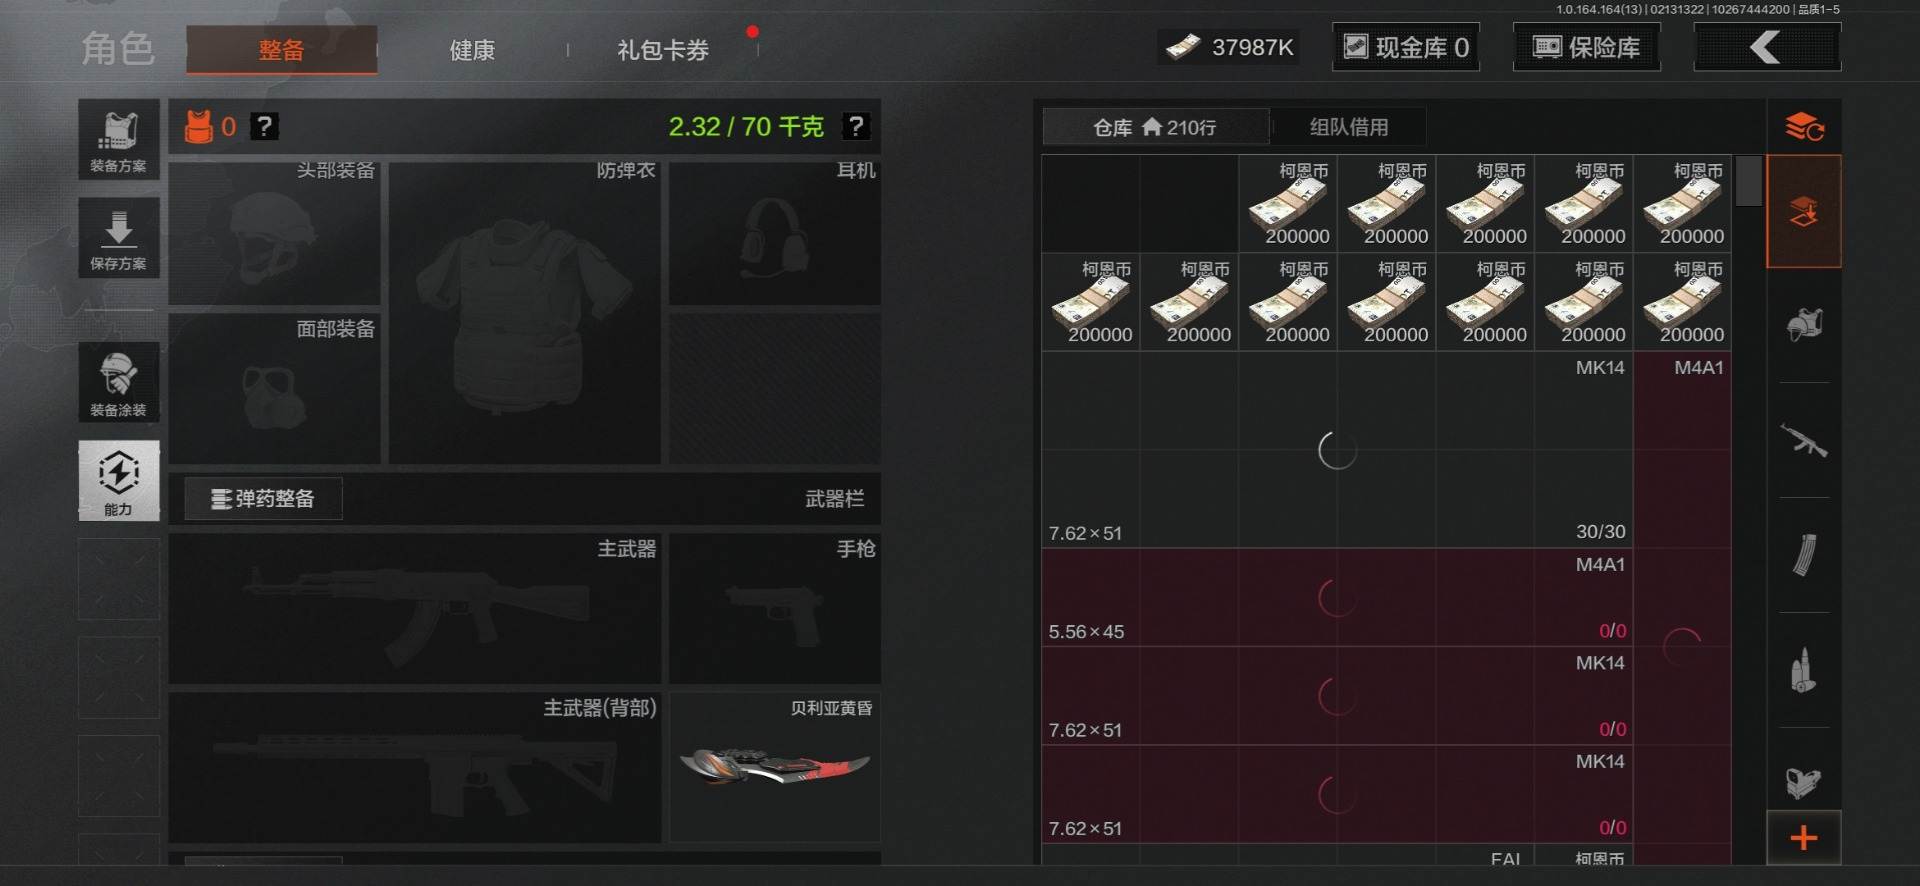Select the 贝利亚黄昏 knife slot

point(775,767)
